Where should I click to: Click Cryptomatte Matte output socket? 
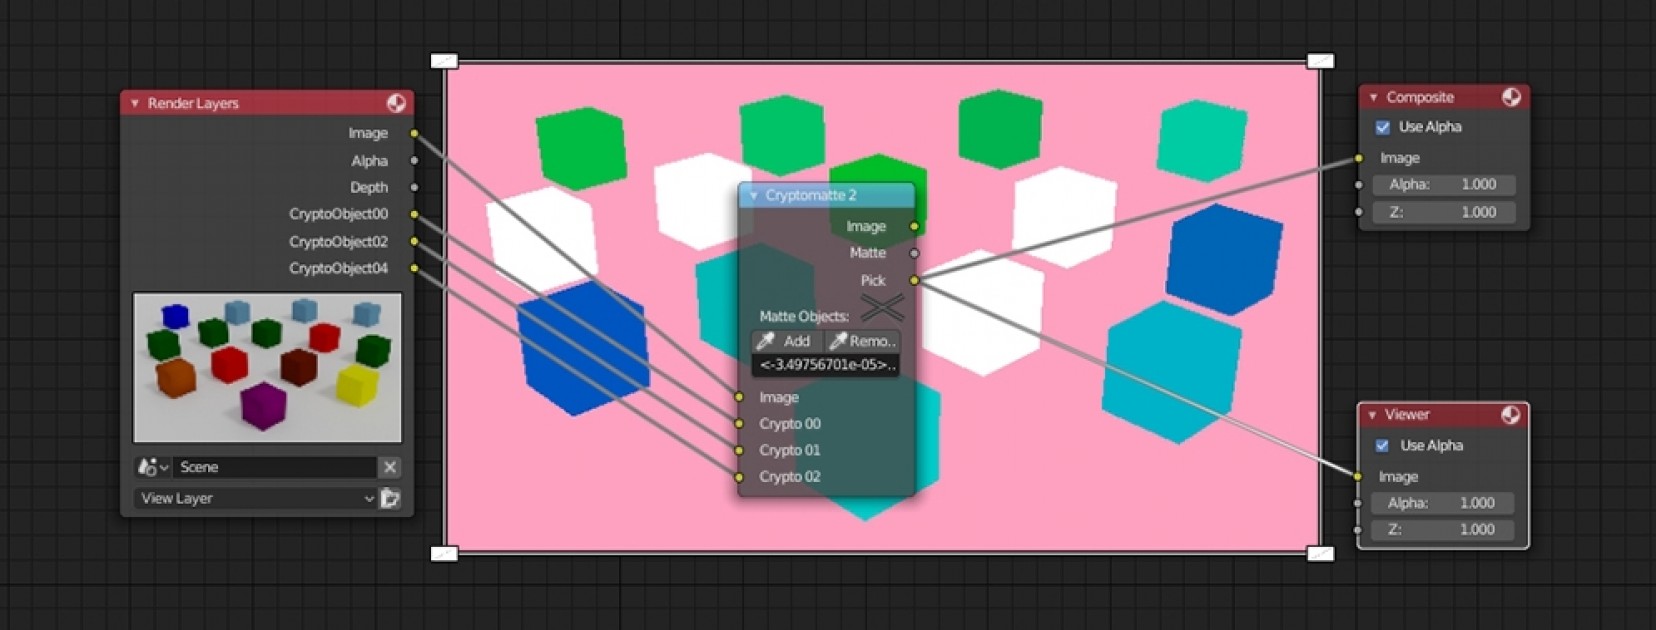click(x=914, y=254)
